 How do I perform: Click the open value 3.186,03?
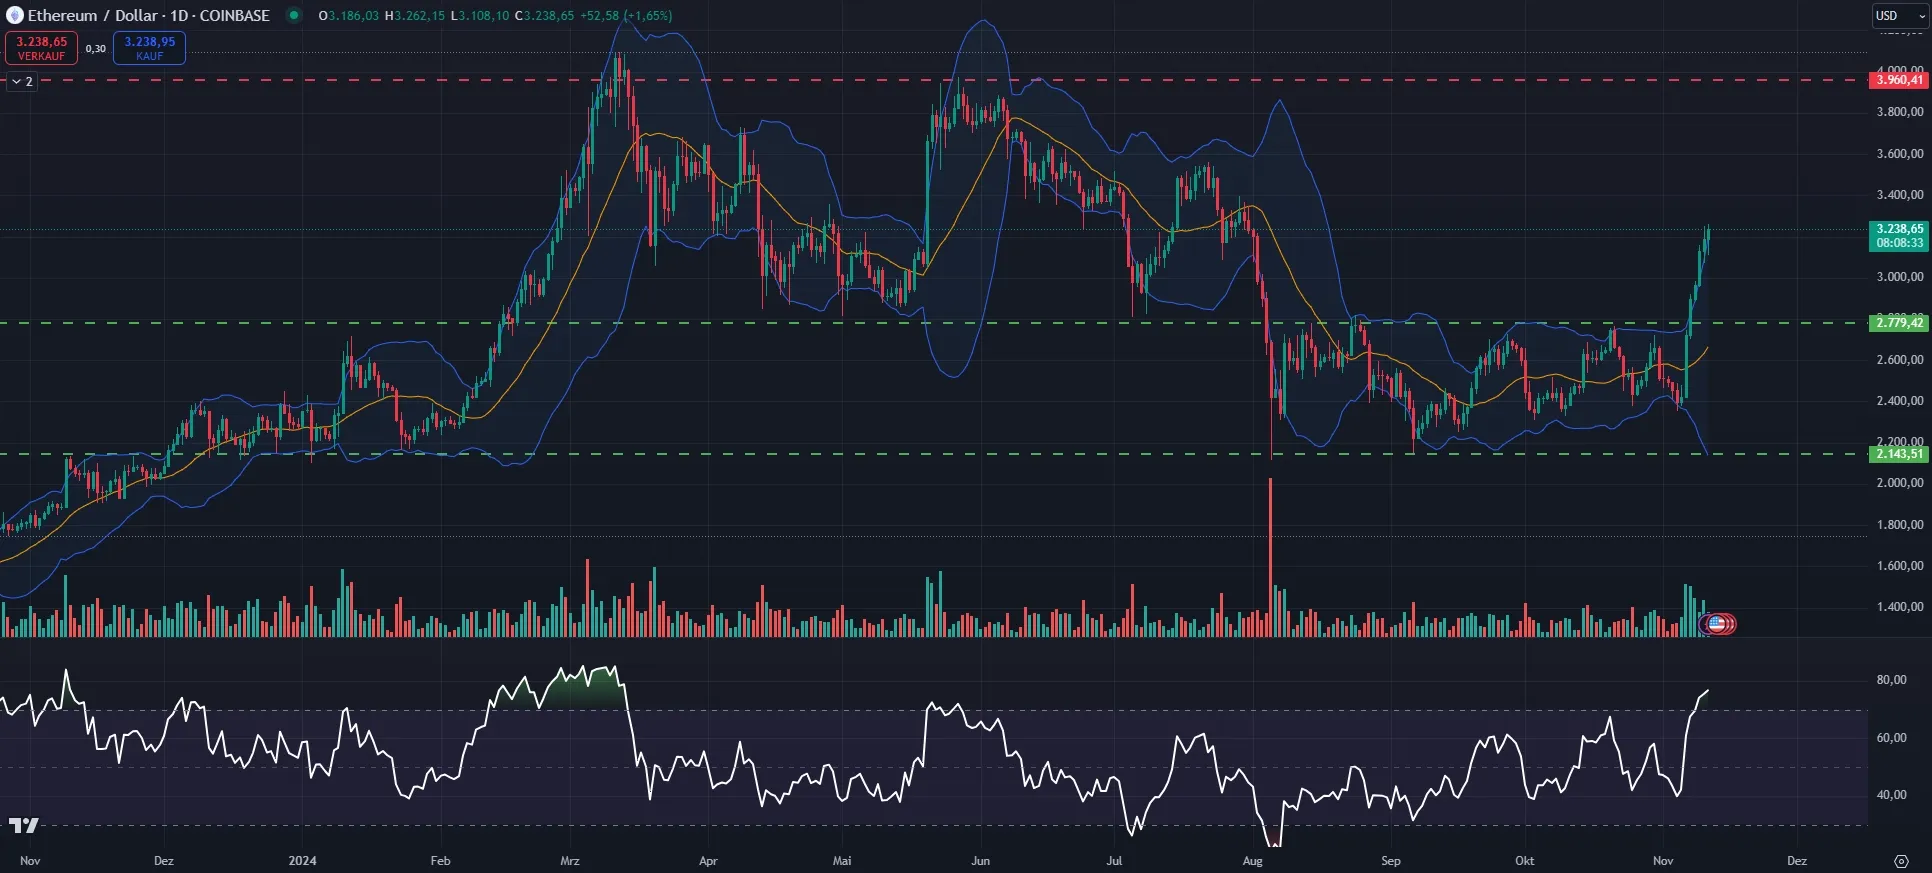(354, 16)
